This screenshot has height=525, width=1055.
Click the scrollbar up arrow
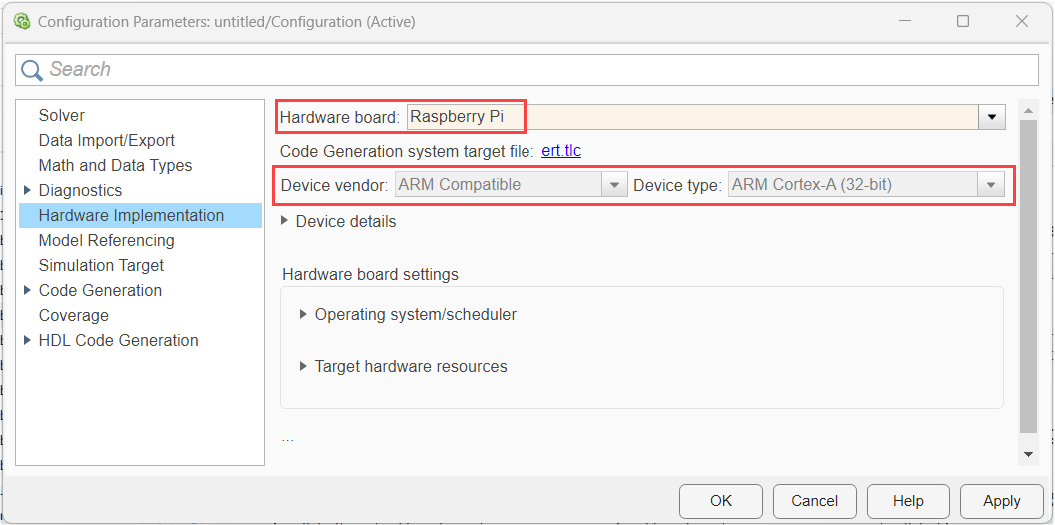tap(1028, 111)
